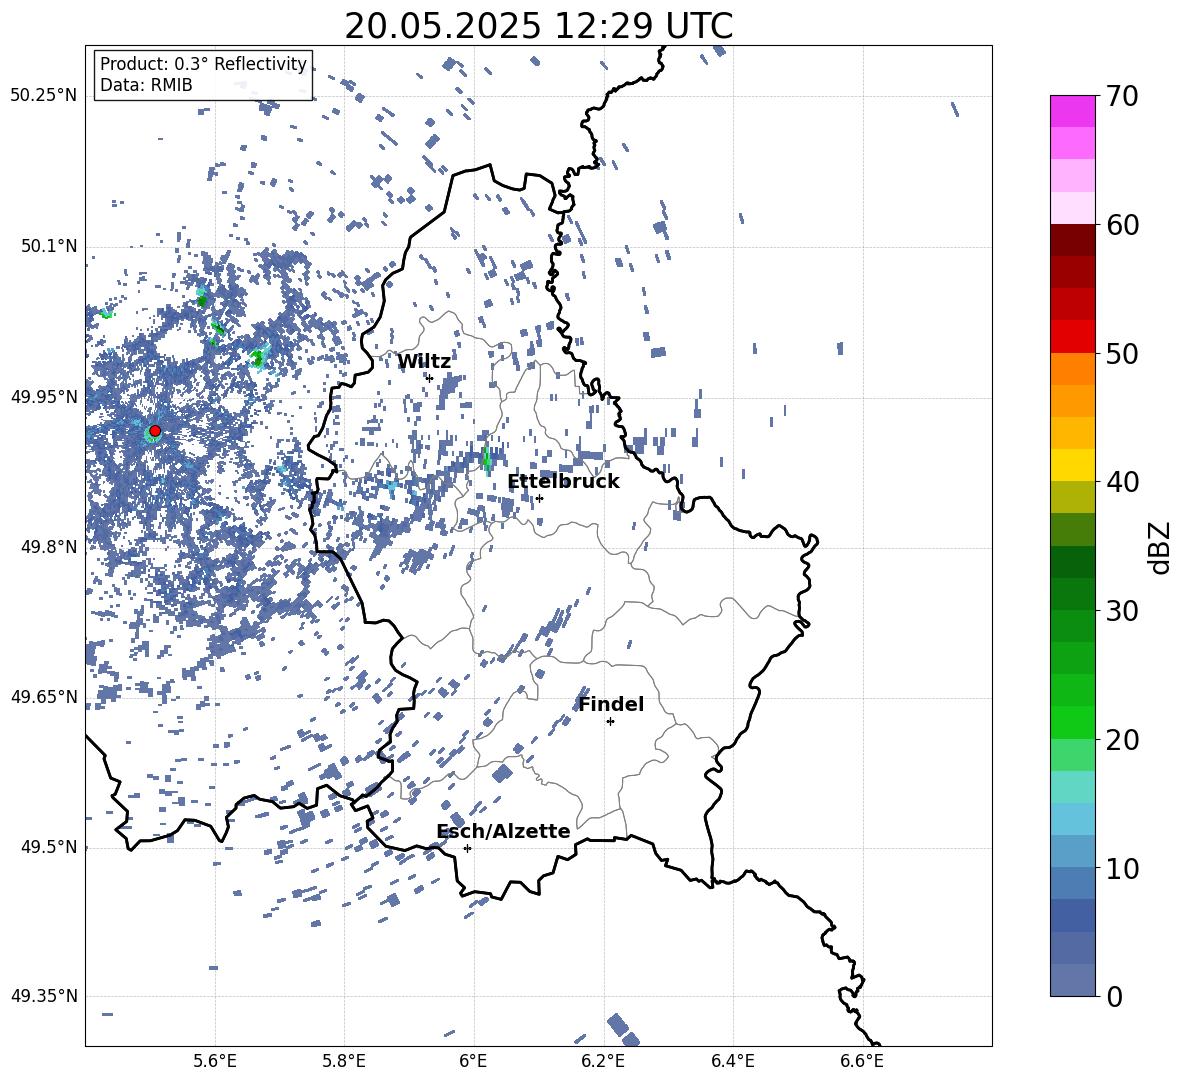Click the Esch/Alzette station cross marker

click(467, 848)
